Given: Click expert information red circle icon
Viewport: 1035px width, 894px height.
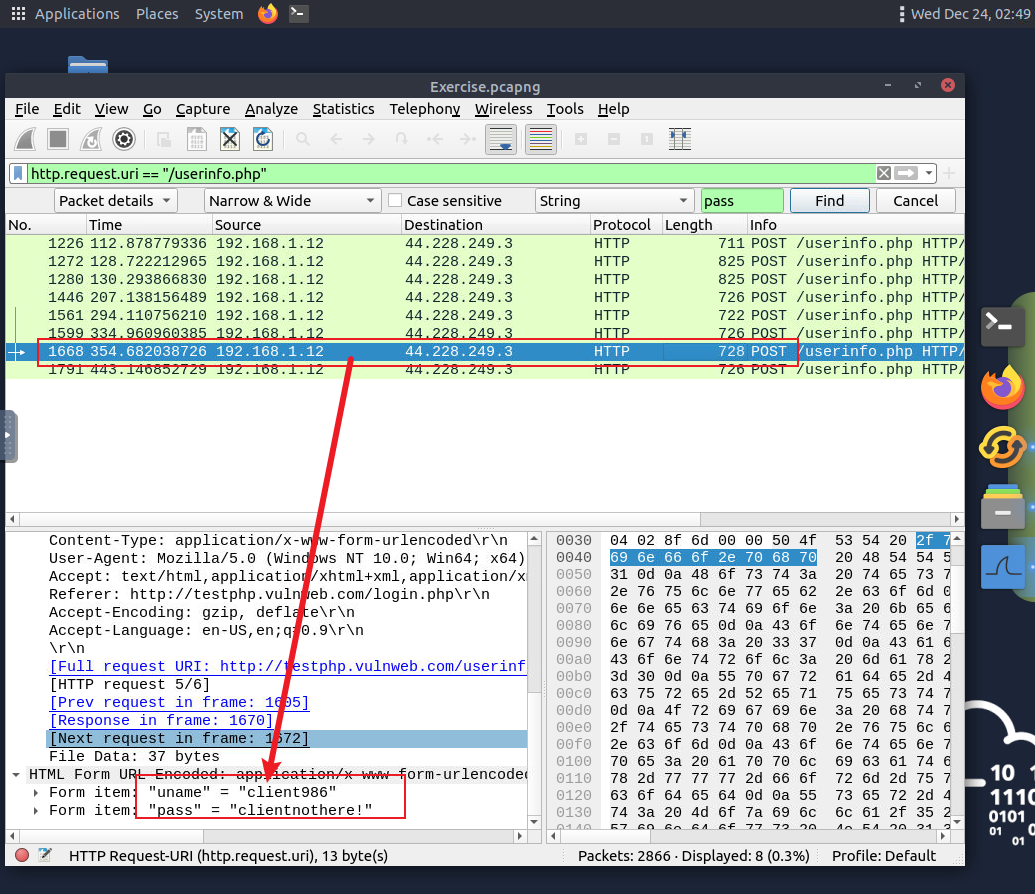Looking at the screenshot, I should (x=22, y=856).
